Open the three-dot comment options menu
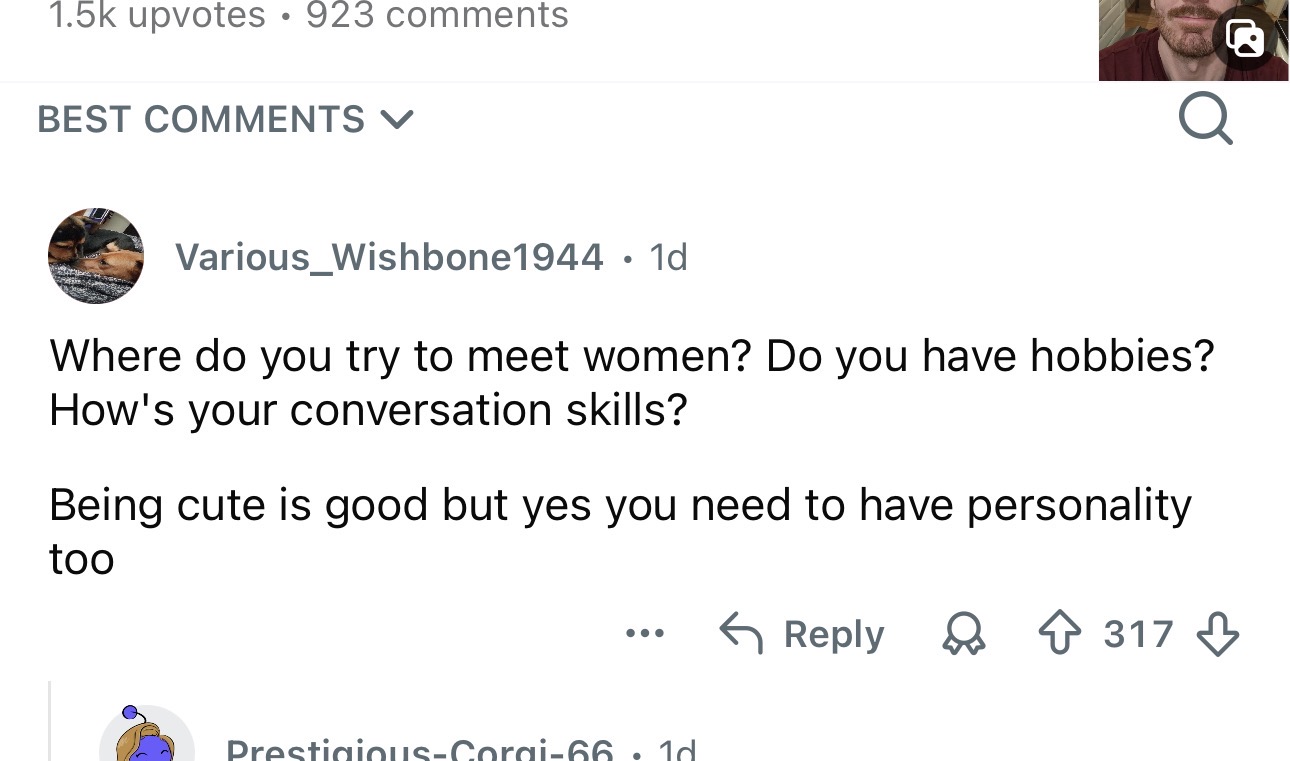 tap(645, 634)
